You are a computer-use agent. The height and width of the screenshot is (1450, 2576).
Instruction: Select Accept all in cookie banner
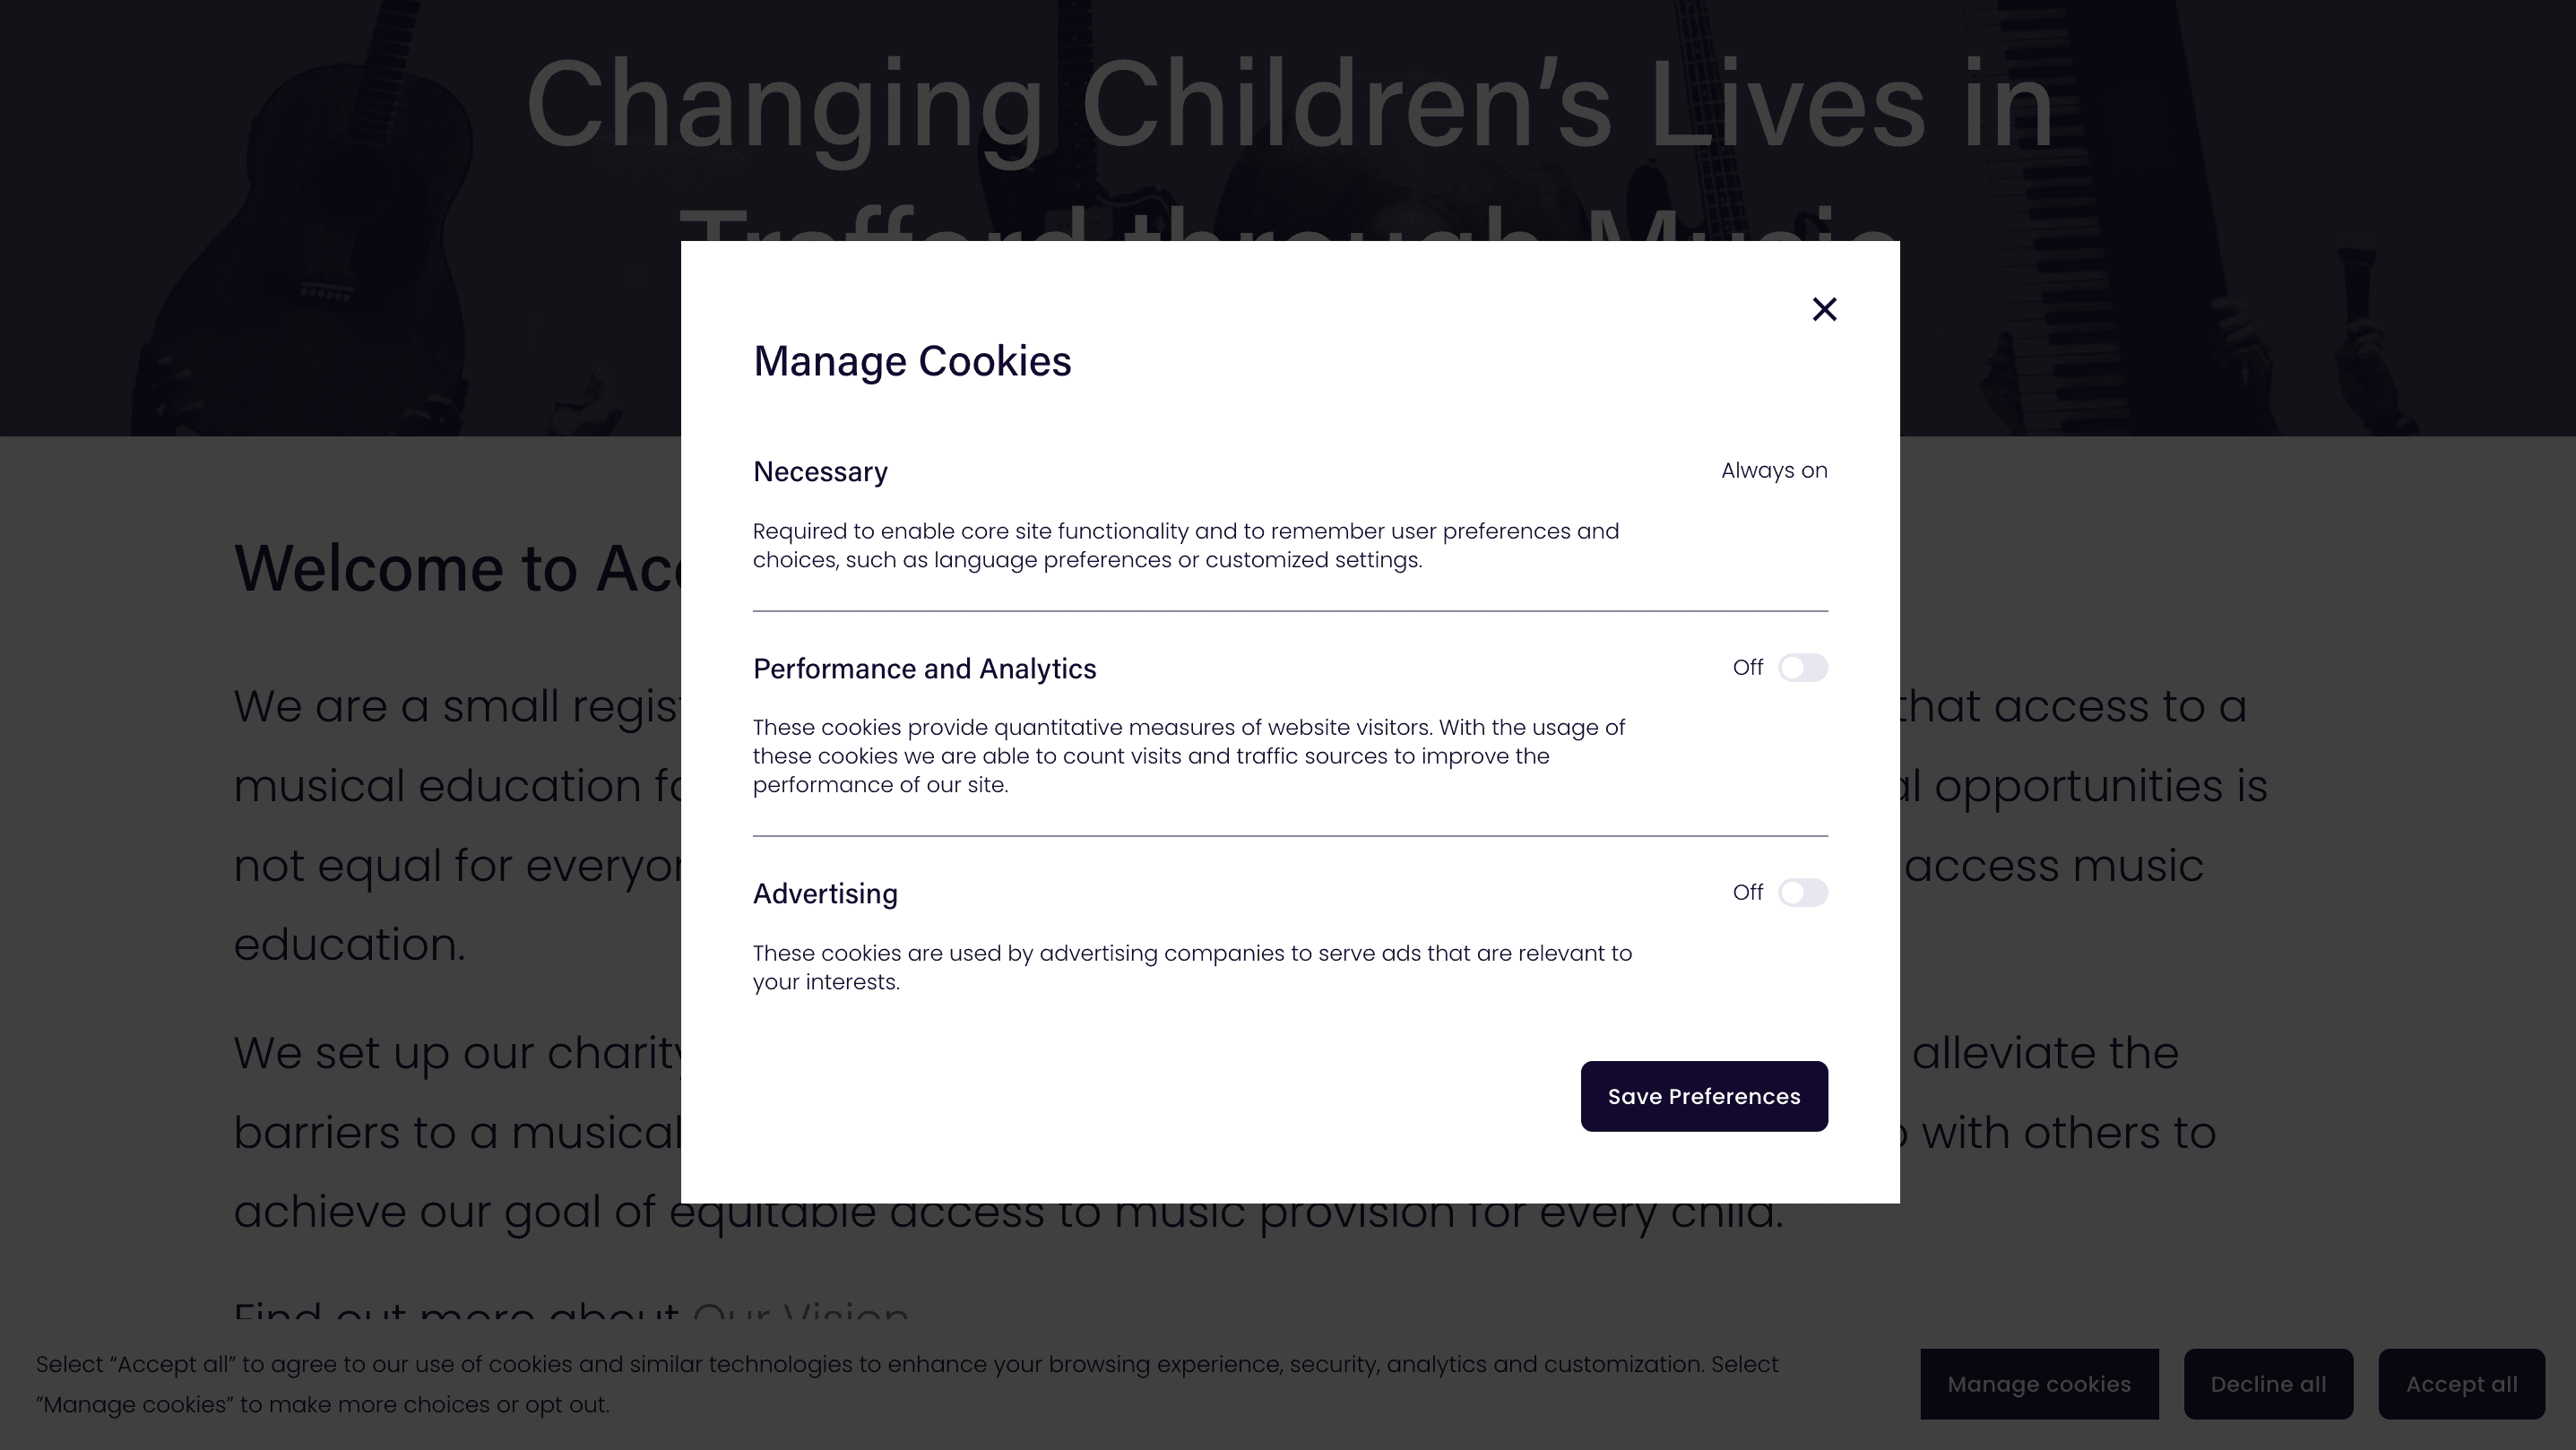click(2461, 1384)
